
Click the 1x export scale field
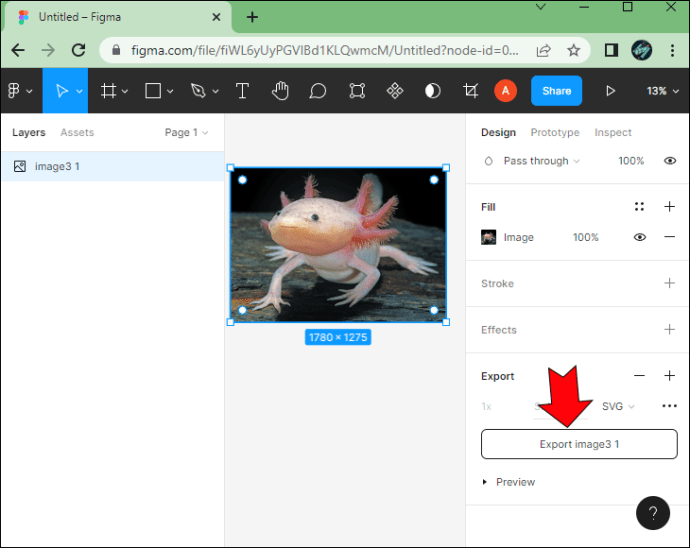coord(486,406)
